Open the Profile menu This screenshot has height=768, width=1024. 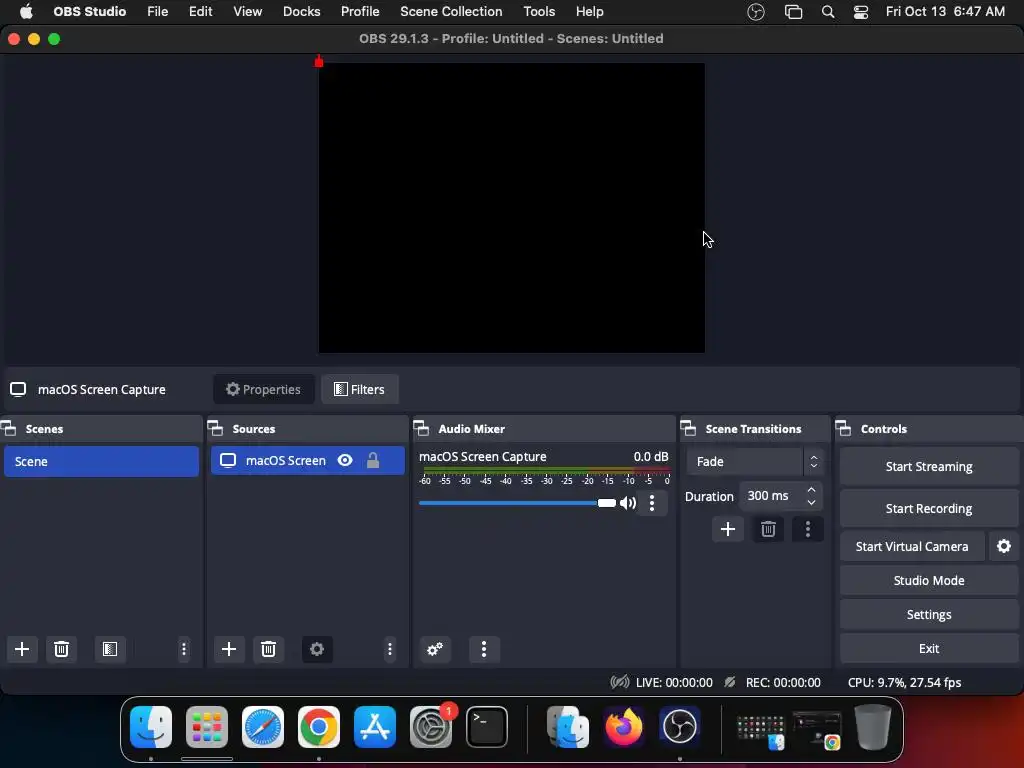point(360,12)
